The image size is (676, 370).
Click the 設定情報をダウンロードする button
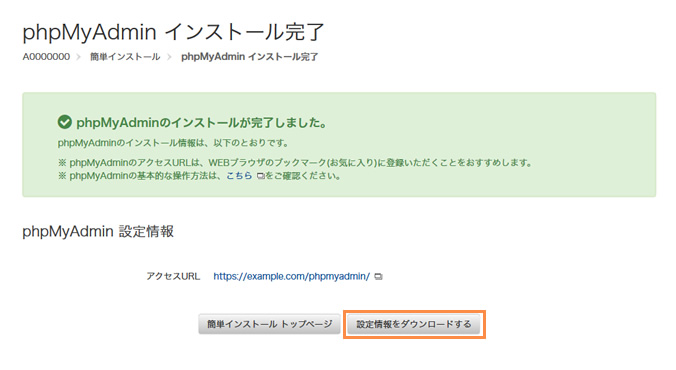tap(413, 324)
